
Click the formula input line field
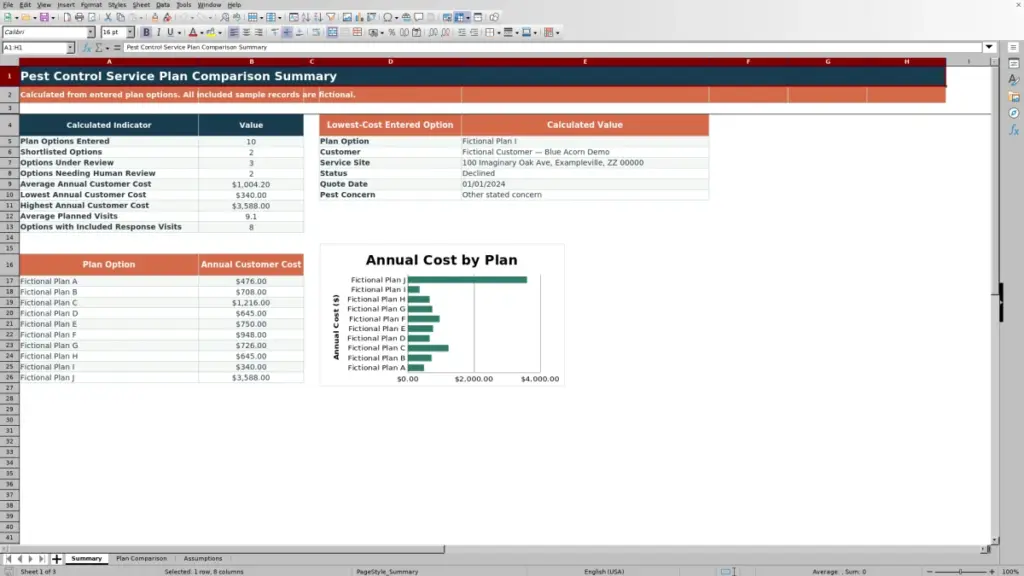coord(552,47)
